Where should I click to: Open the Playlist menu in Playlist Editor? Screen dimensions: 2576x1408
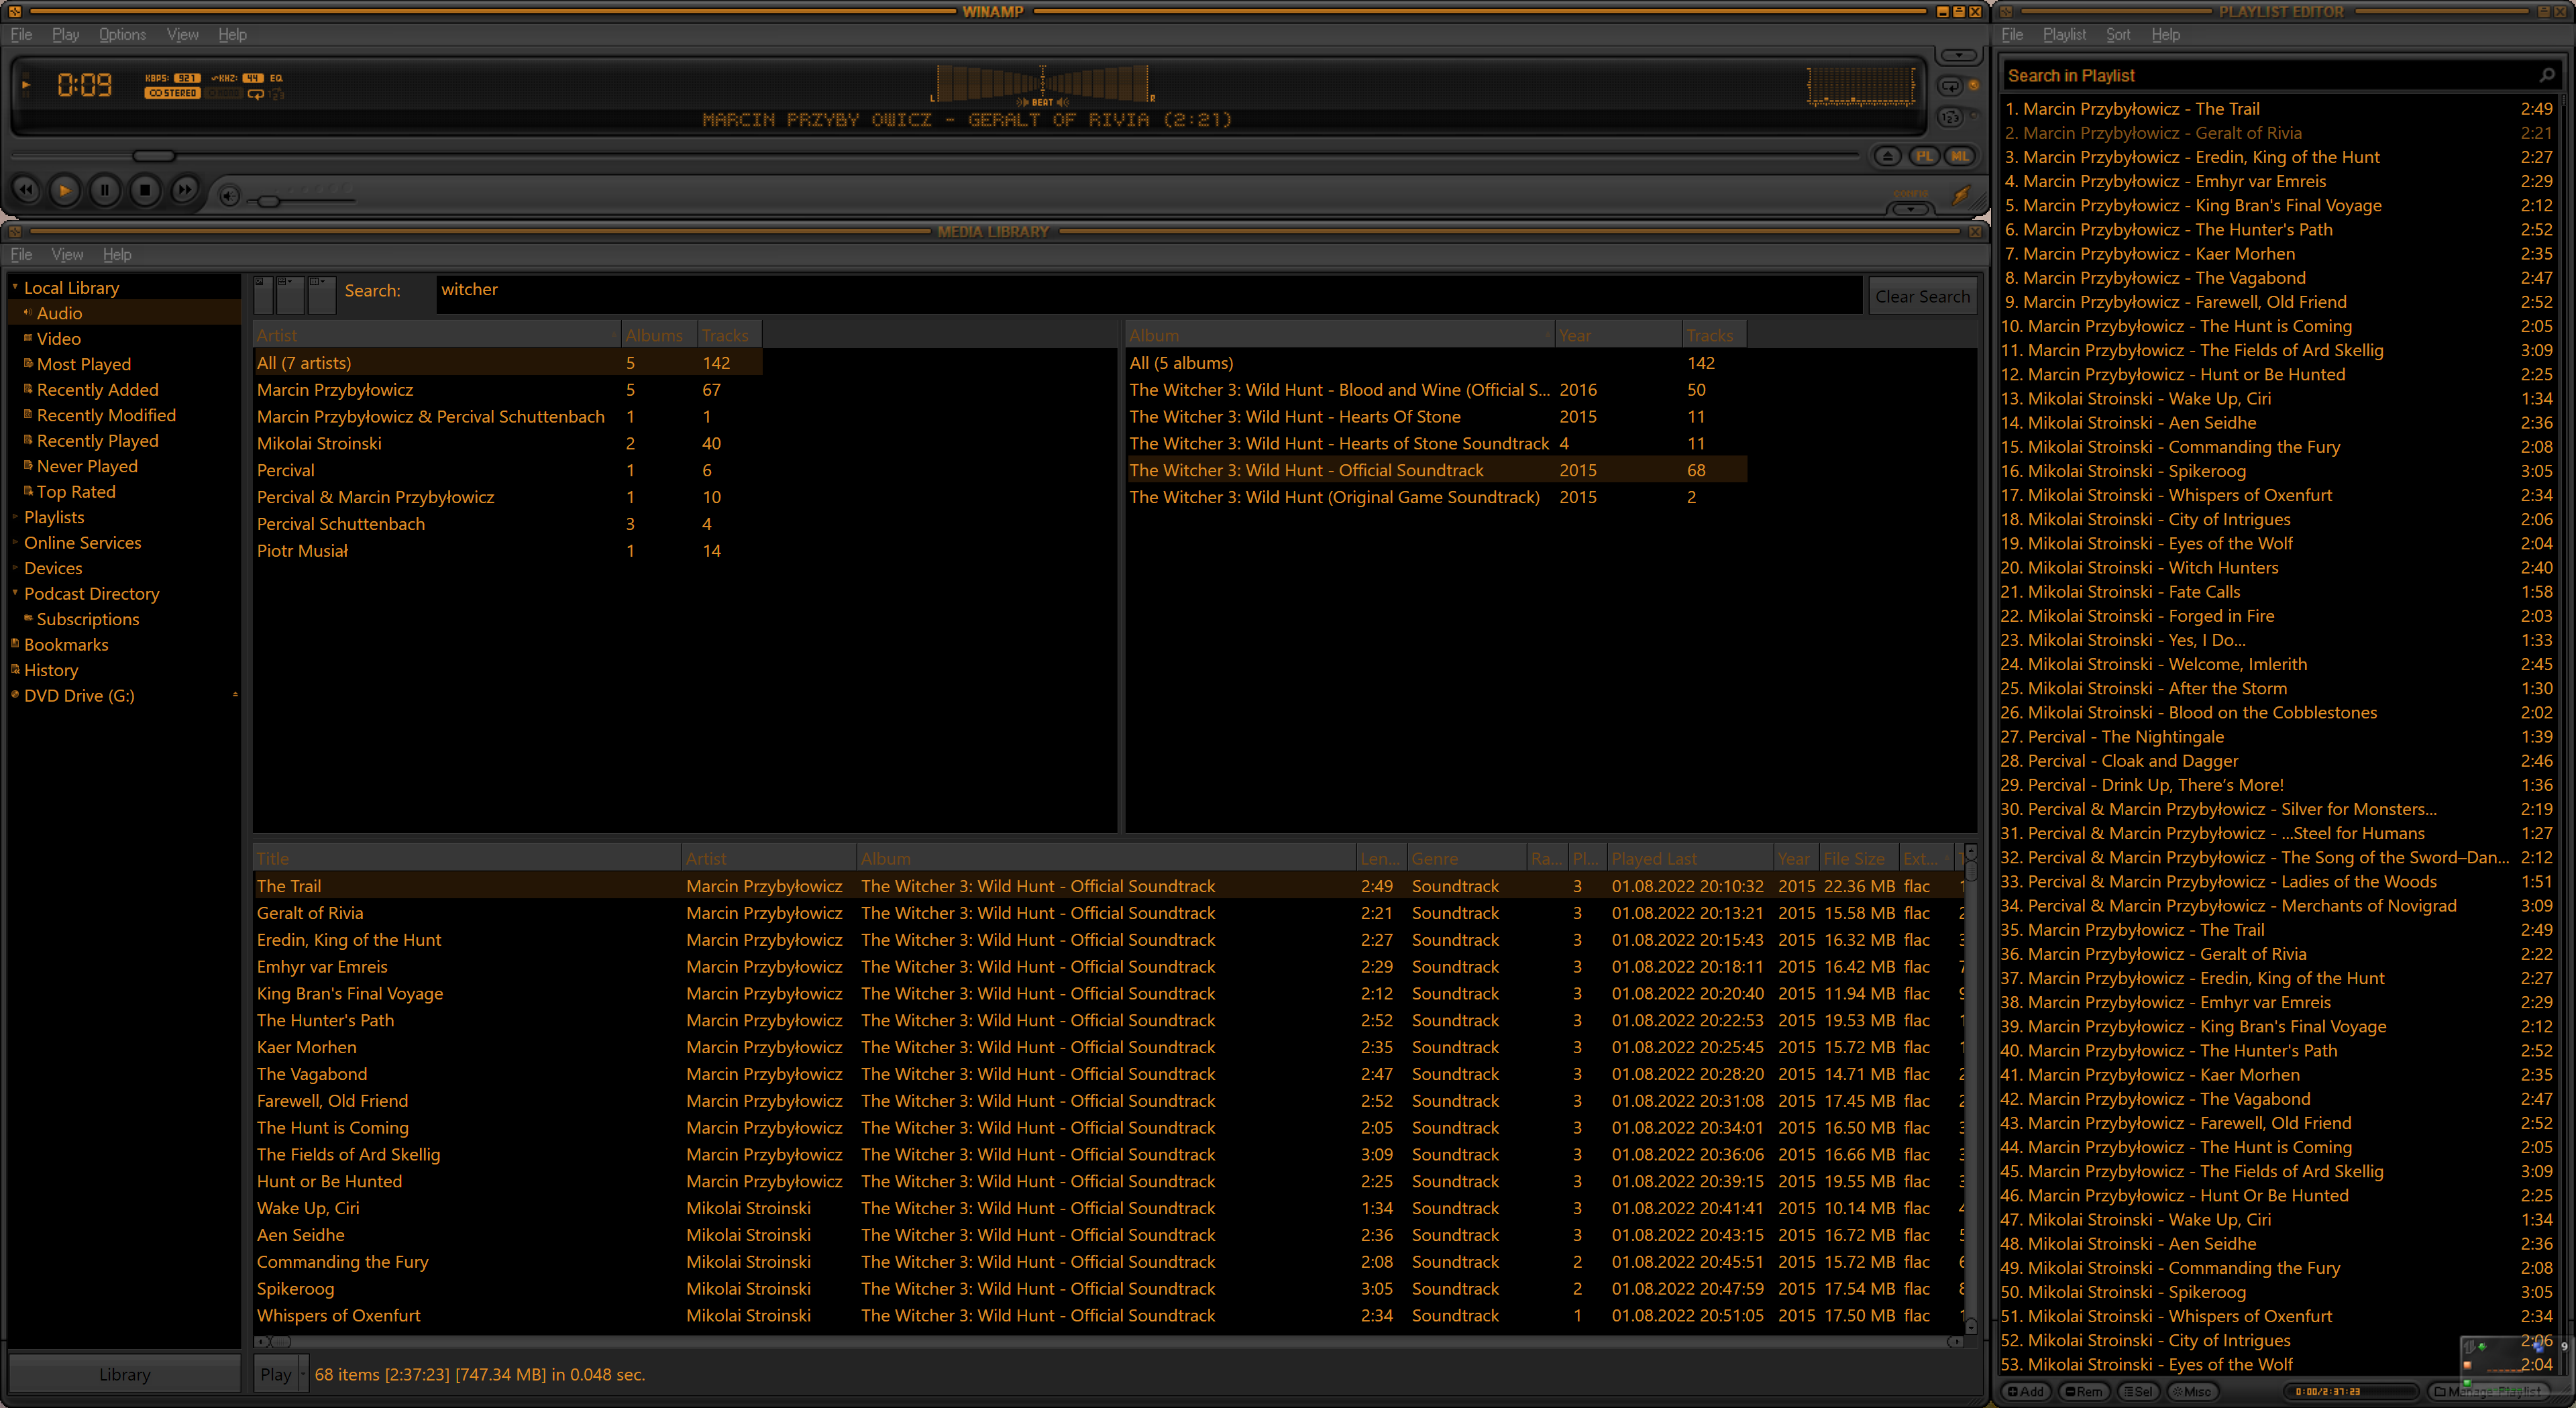pos(2064,34)
